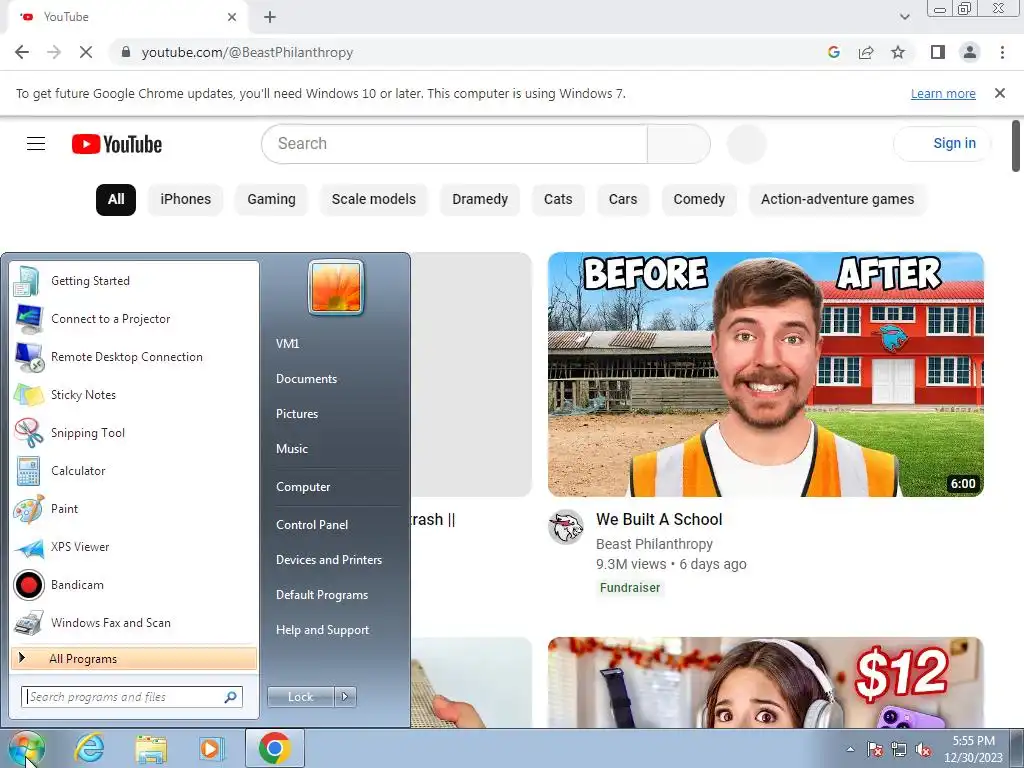Click the user account picture
Screen dimensions: 1024x768
click(336, 287)
